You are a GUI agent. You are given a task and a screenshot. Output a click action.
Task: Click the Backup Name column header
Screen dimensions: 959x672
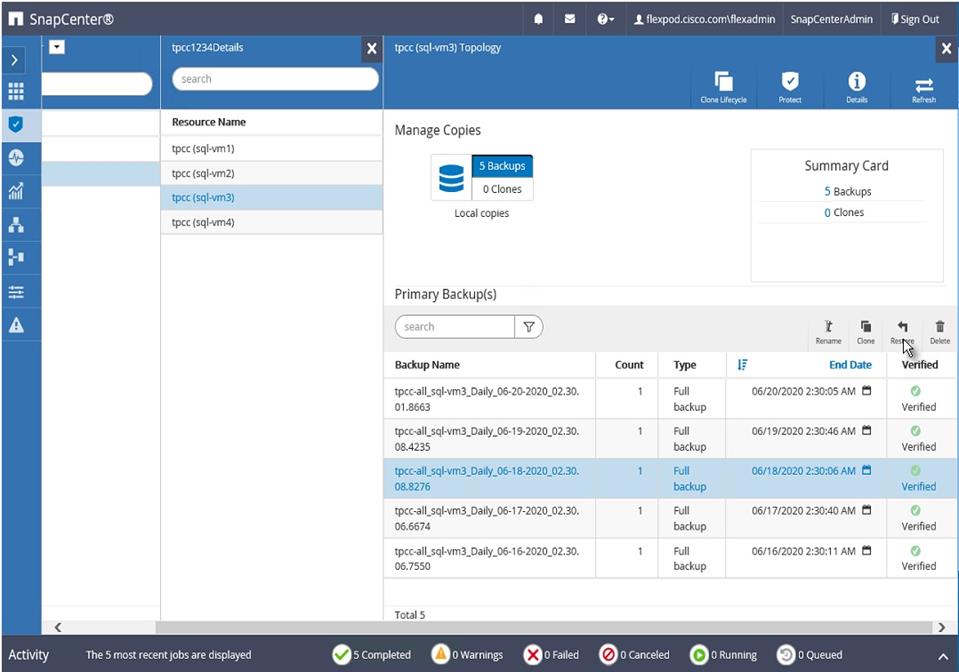(427, 365)
